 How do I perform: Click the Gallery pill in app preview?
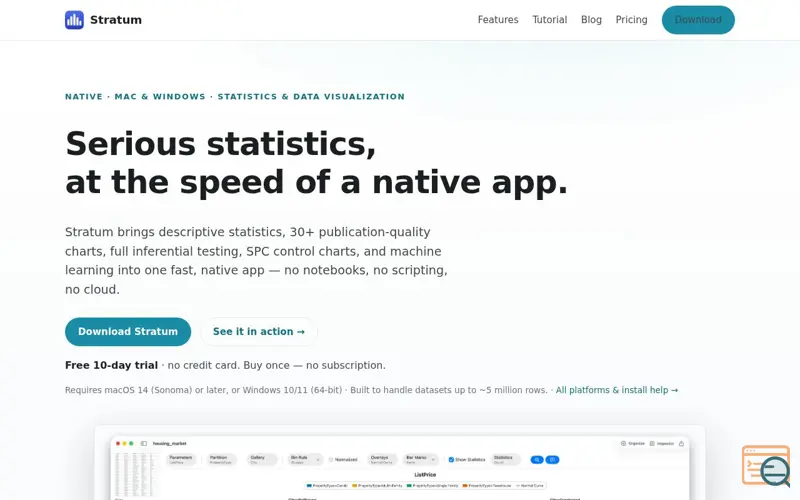[x=262, y=460]
